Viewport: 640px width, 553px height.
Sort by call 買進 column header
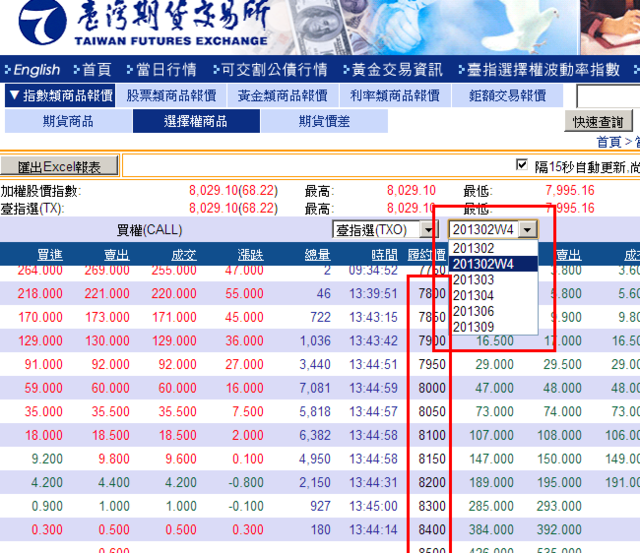click(x=50, y=255)
